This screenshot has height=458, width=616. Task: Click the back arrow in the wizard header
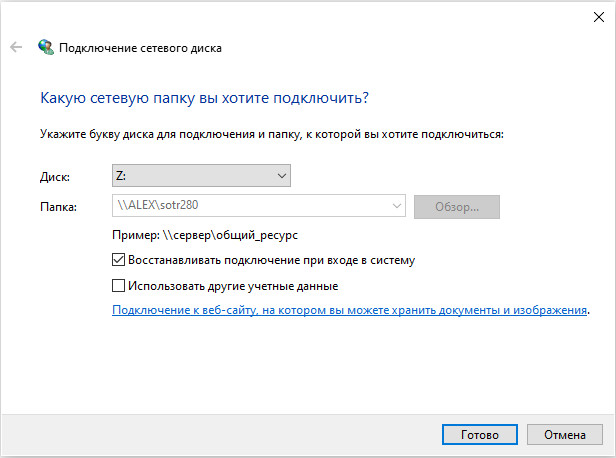[x=15, y=47]
